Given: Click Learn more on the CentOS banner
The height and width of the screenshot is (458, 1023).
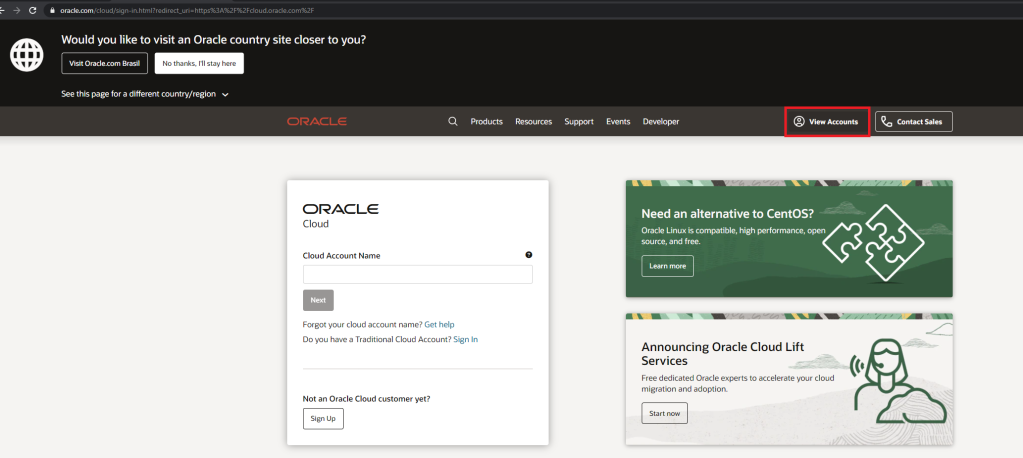Looking at the screenshot, I should (x=667, y=266).
